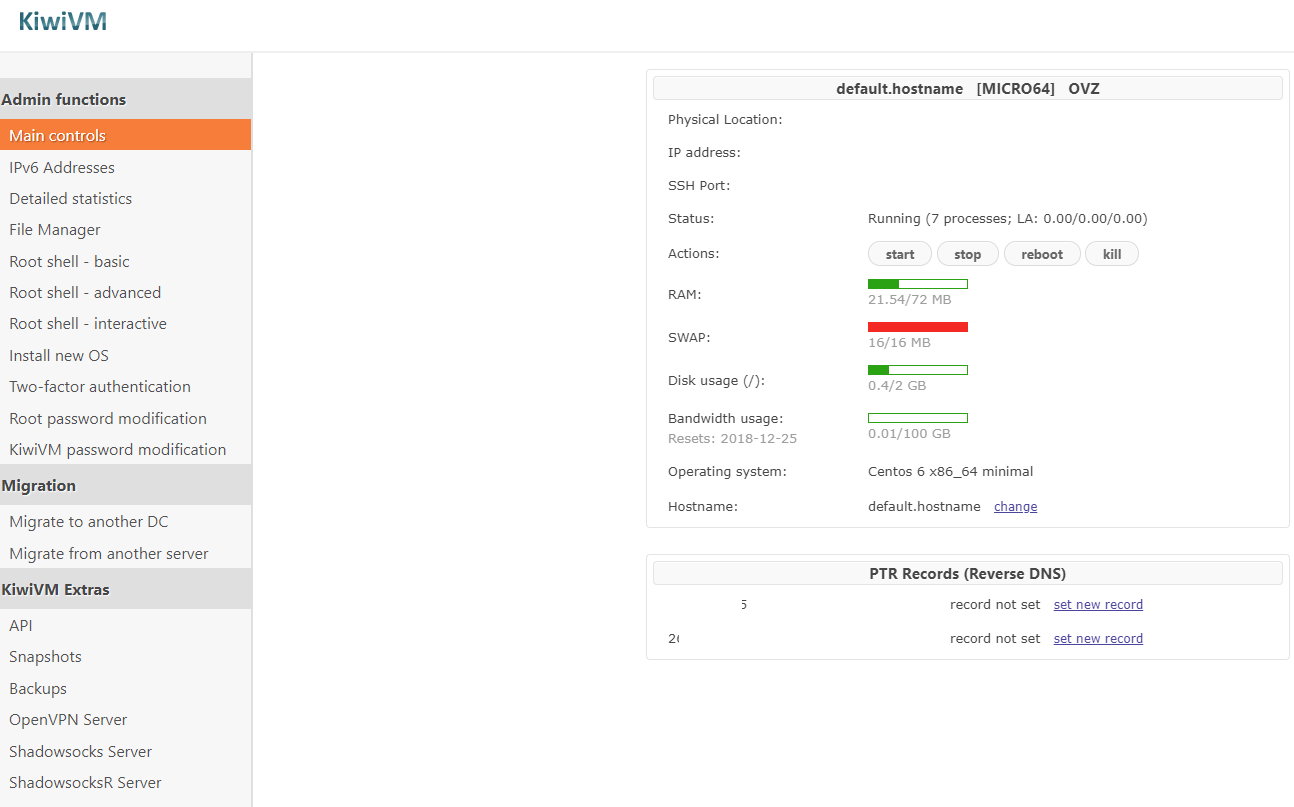Click the 0.4/2 GB disk value
Screen dimensions: 1294x807
[x=897, y=385]
